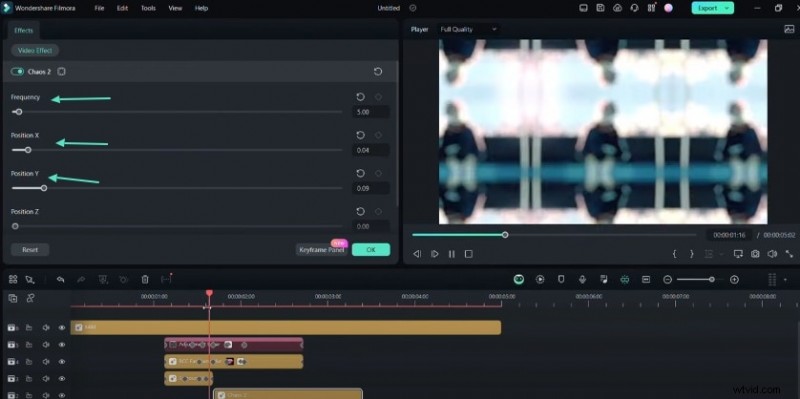Toggle visibility eye of top track 6
The image size is (800, 399).
(62, 328)
